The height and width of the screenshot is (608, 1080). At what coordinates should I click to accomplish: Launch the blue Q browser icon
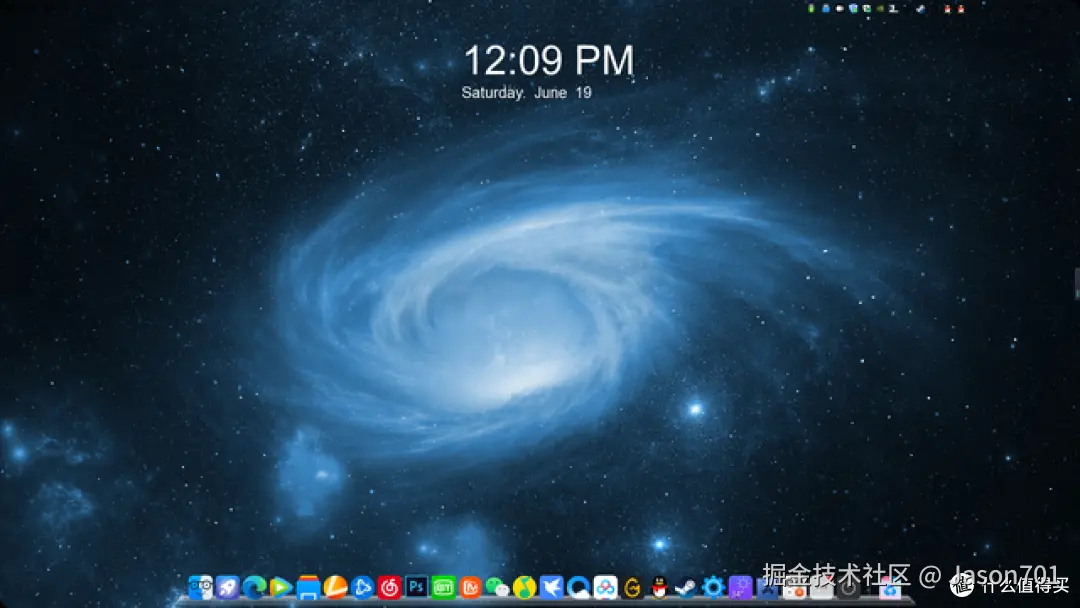click(x=578, y=587)
